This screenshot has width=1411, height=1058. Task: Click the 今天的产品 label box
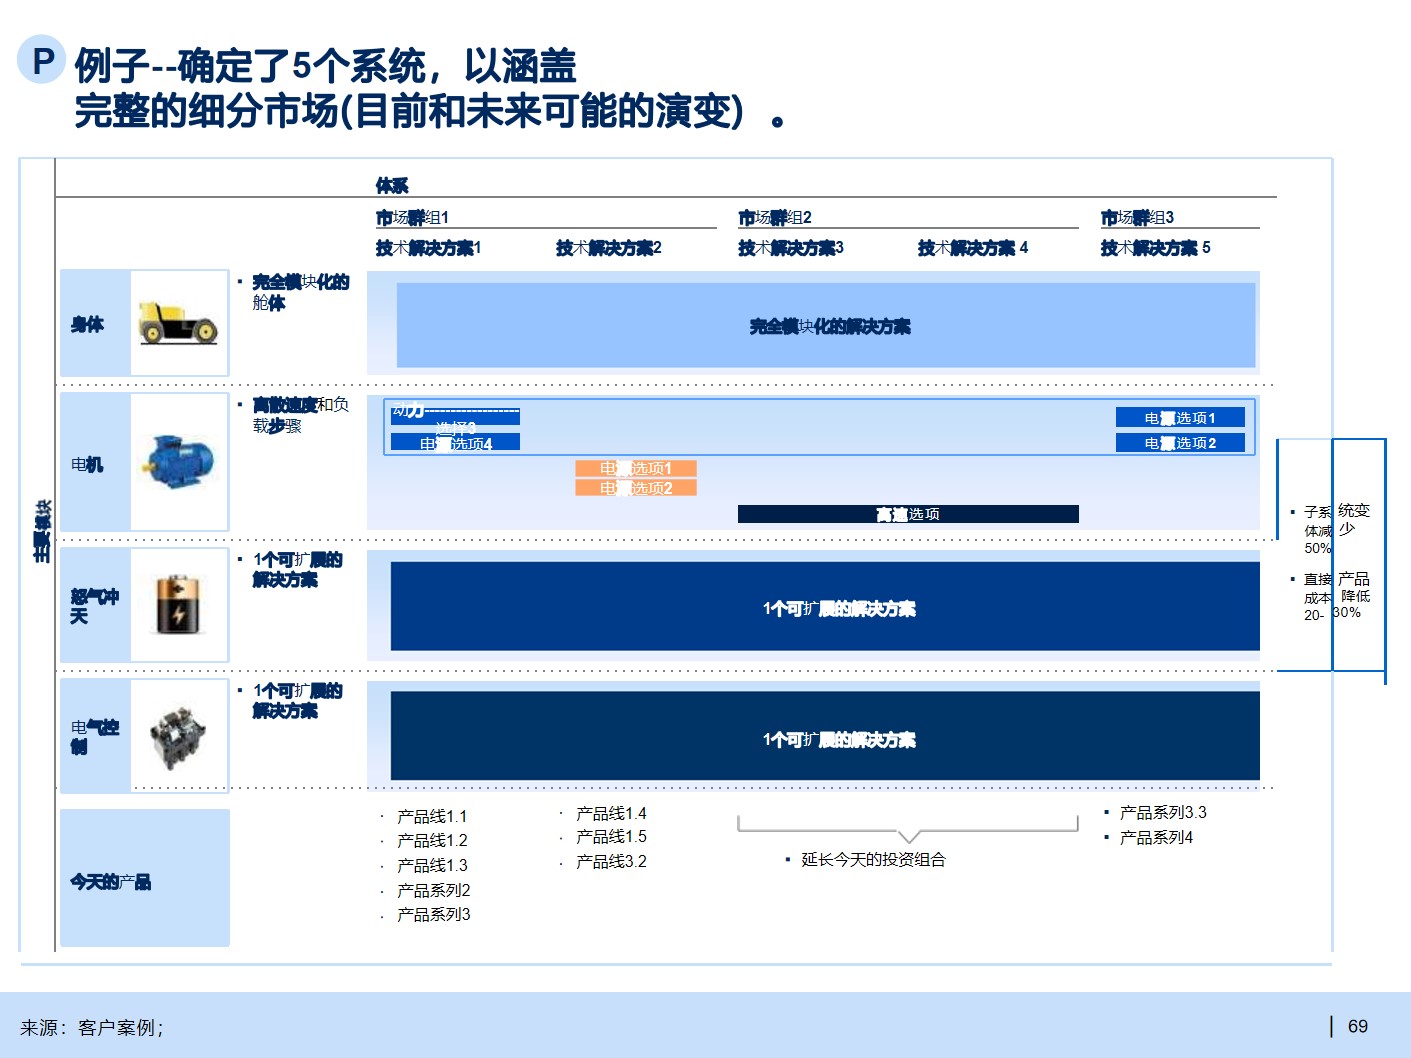click(x=145, y=878)
